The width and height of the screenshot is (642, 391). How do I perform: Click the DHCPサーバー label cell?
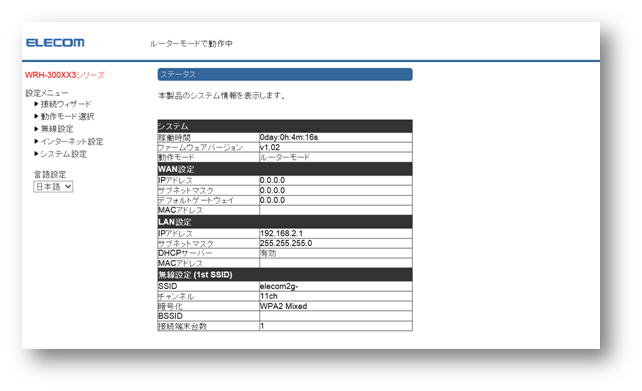(208, 253)
